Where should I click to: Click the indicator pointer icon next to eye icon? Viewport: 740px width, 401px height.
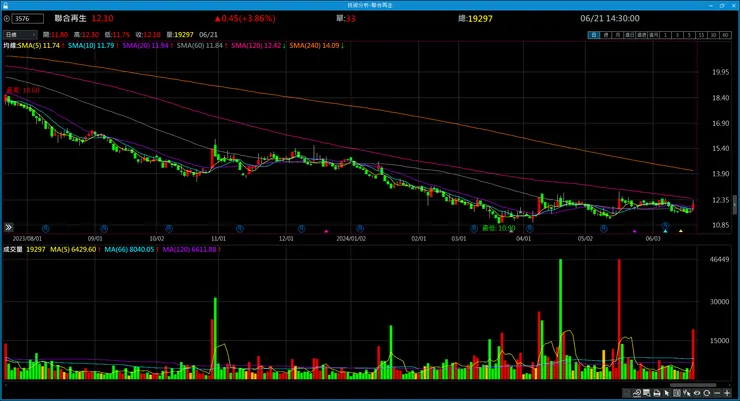(687, 393)
